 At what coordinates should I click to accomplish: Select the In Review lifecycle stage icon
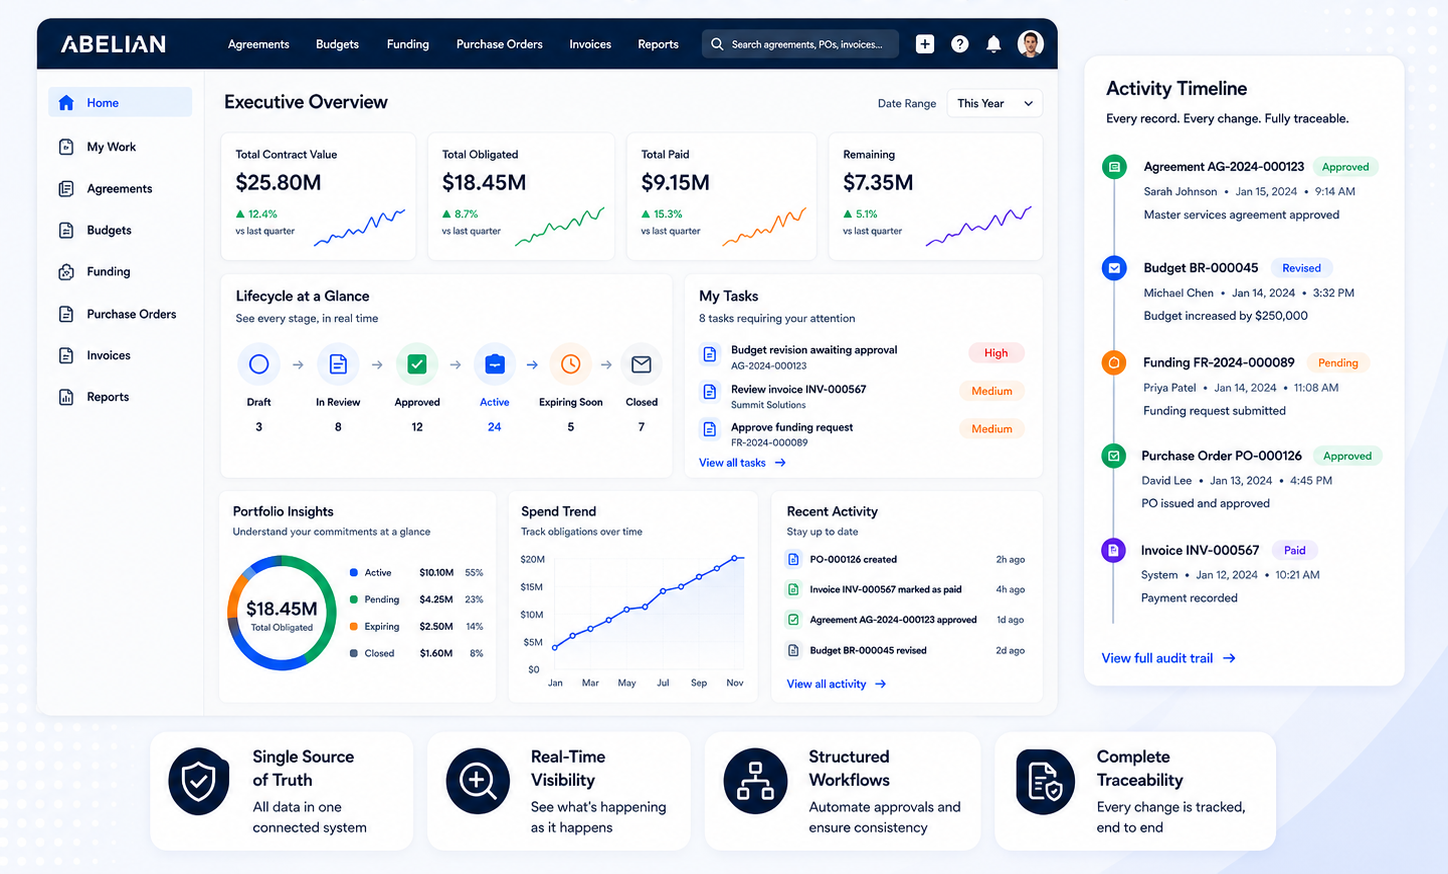338,365
